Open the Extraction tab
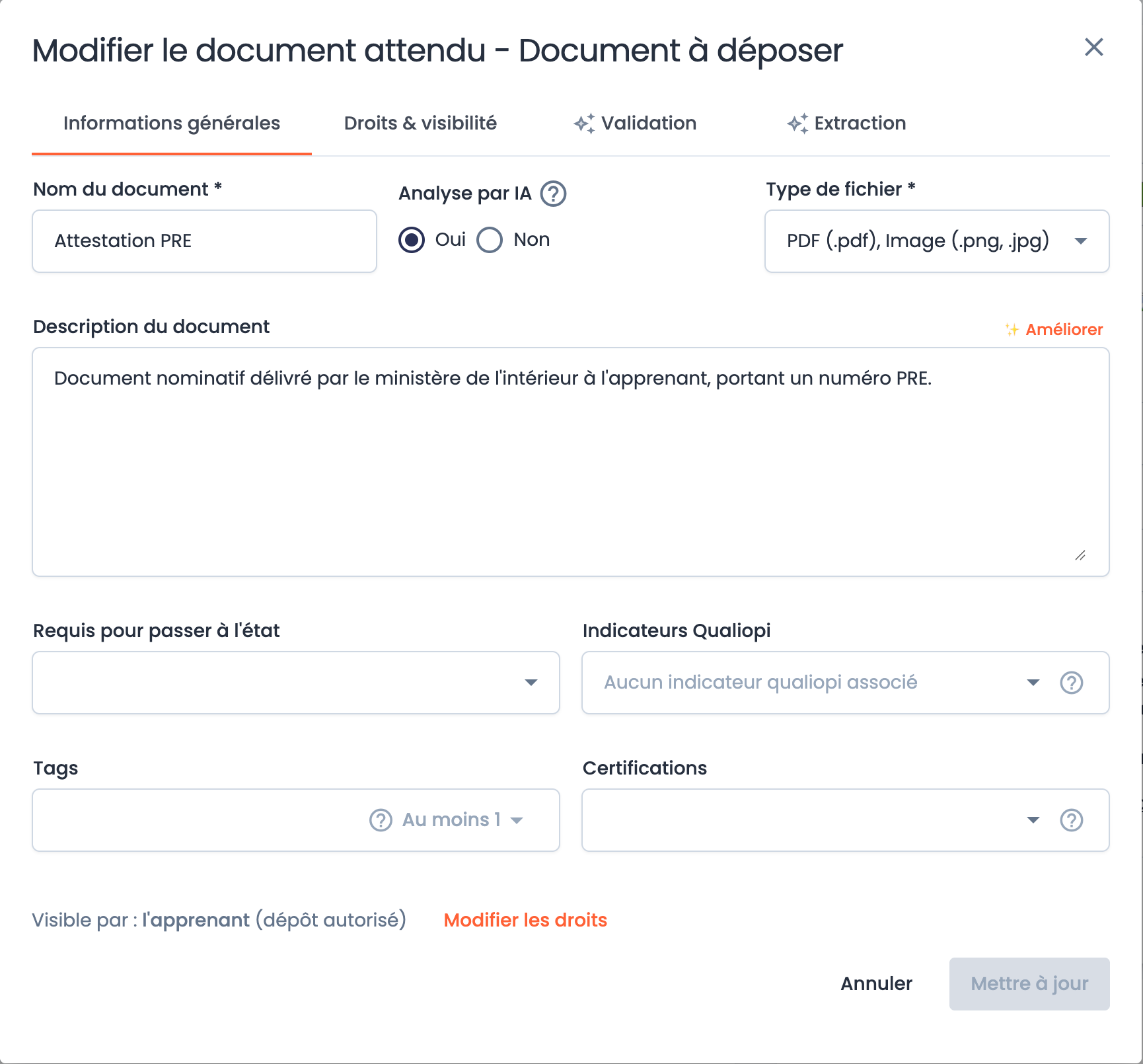The image size is (1143, 1064). (x=846, y=123)
